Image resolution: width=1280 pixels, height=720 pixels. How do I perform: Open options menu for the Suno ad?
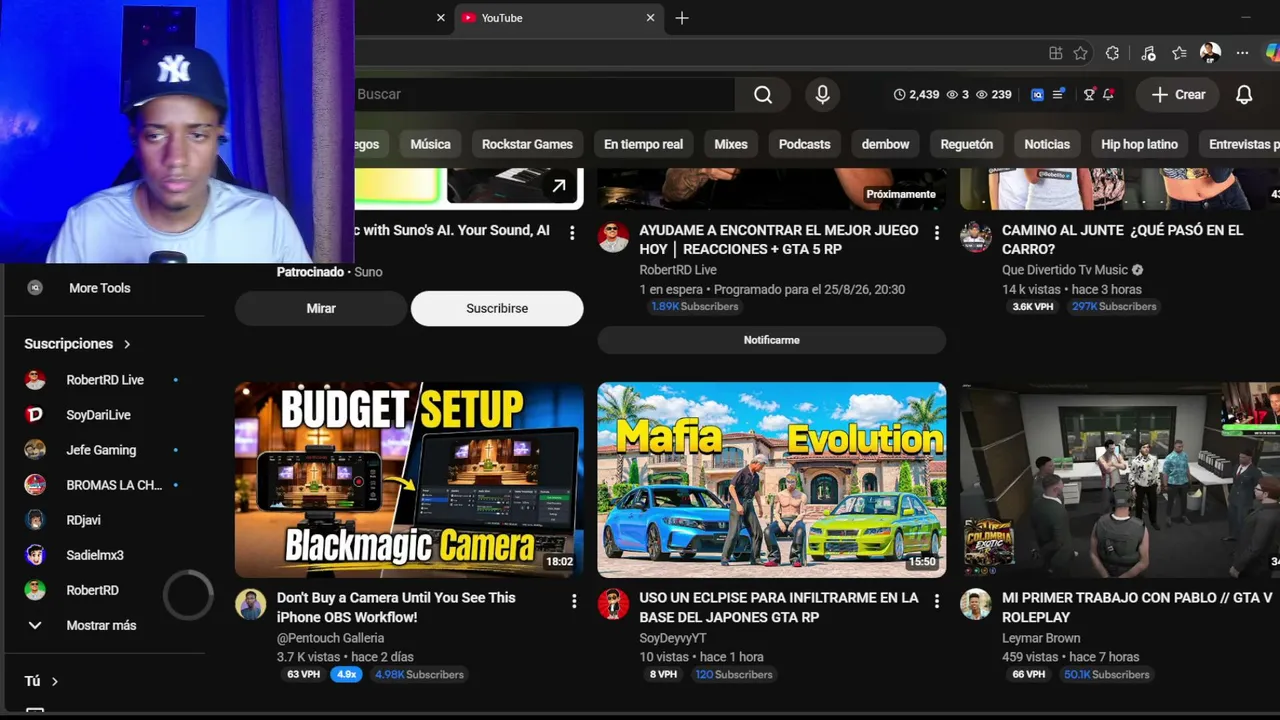[572, 233]
